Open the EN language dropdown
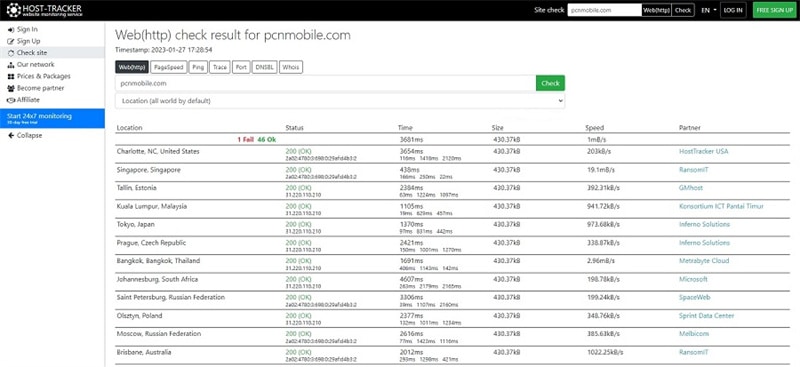Image resolution: width=800 pixels, height=367 pixels. click(x=709, y=10)
